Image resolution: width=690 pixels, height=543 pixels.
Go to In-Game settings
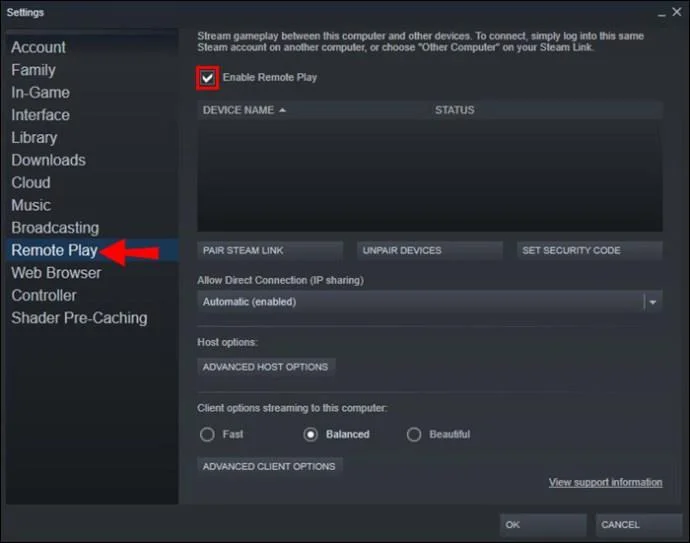pyautogui.click(x=40, y=92)
